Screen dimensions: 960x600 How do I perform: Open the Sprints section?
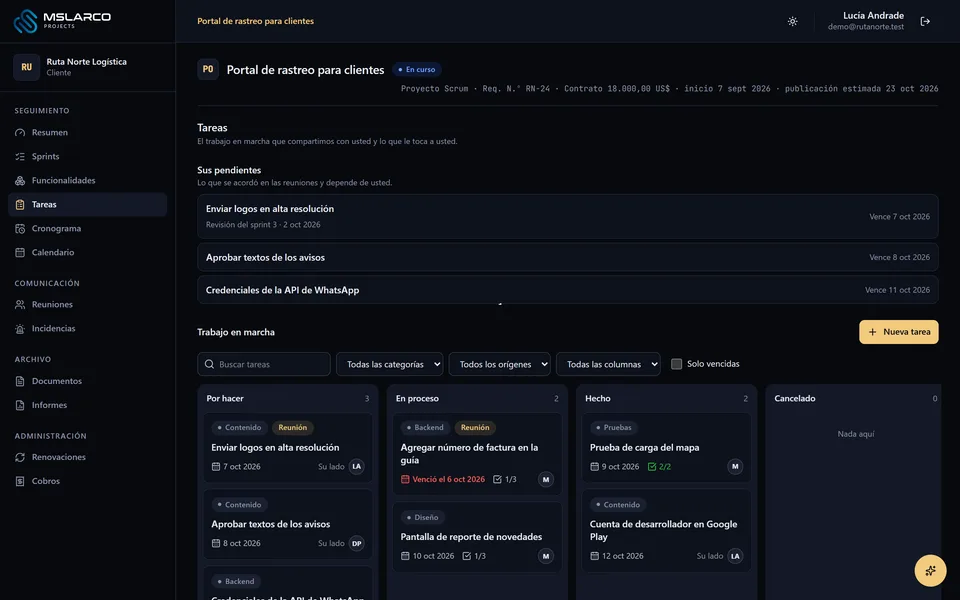click(x=88, y=156)
